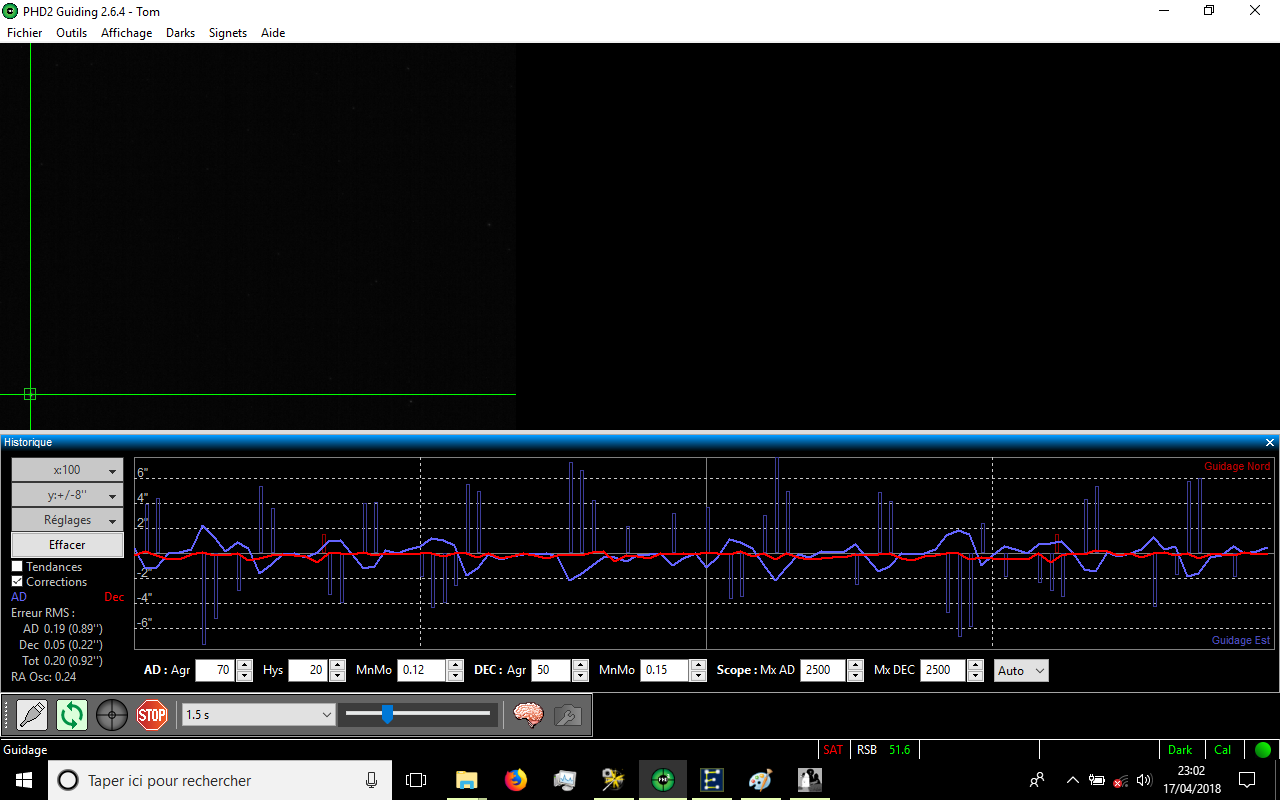Click the green status indicator in status bar
Image resolution: width=1280 pixels, height=800 pixels.
1263,749
